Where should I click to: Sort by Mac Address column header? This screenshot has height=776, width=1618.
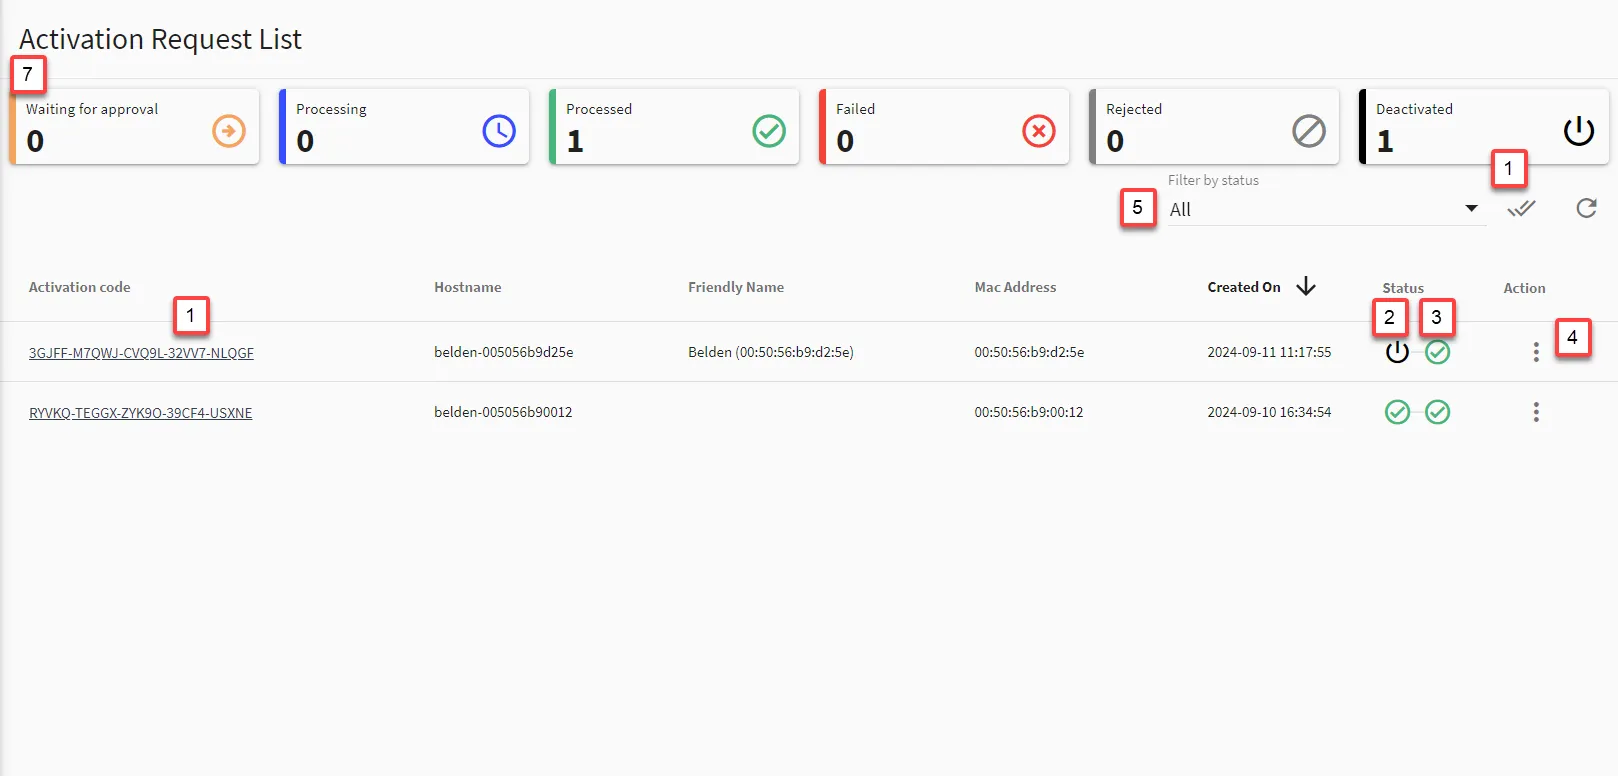(1015, 287)
